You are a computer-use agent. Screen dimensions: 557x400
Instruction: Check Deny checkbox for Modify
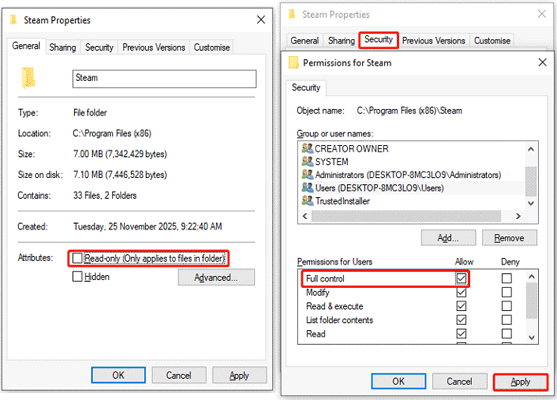pyautogui.click(x=507, y=292)
